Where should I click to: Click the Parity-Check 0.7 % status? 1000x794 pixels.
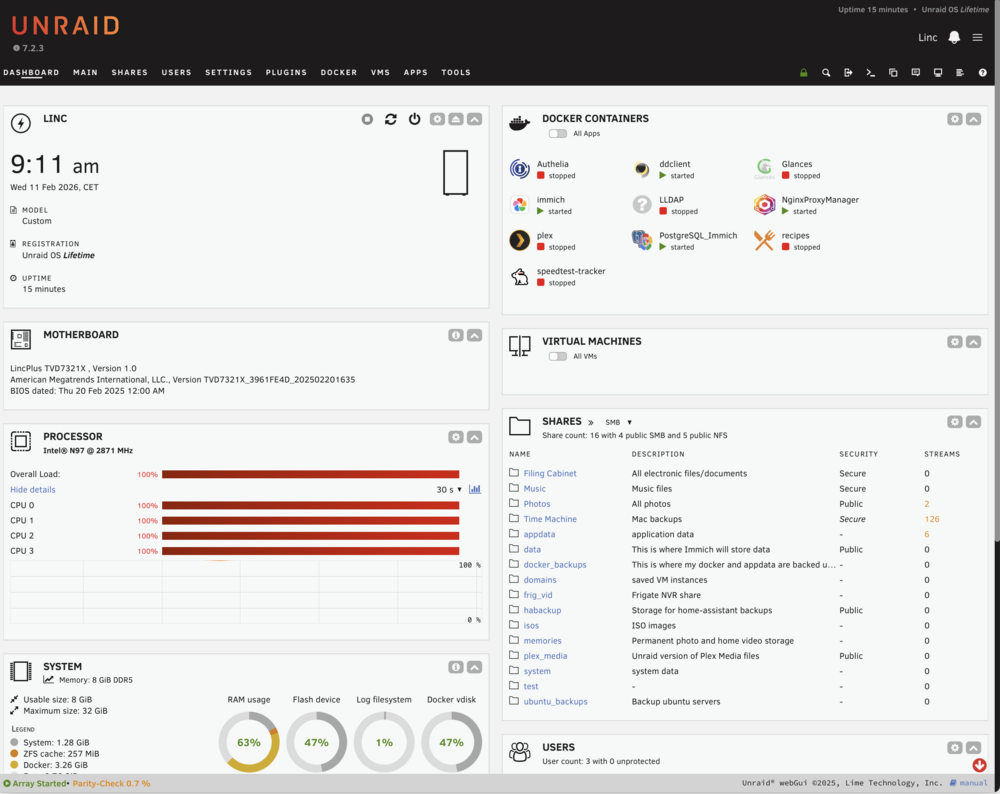(x=112, y=784)
